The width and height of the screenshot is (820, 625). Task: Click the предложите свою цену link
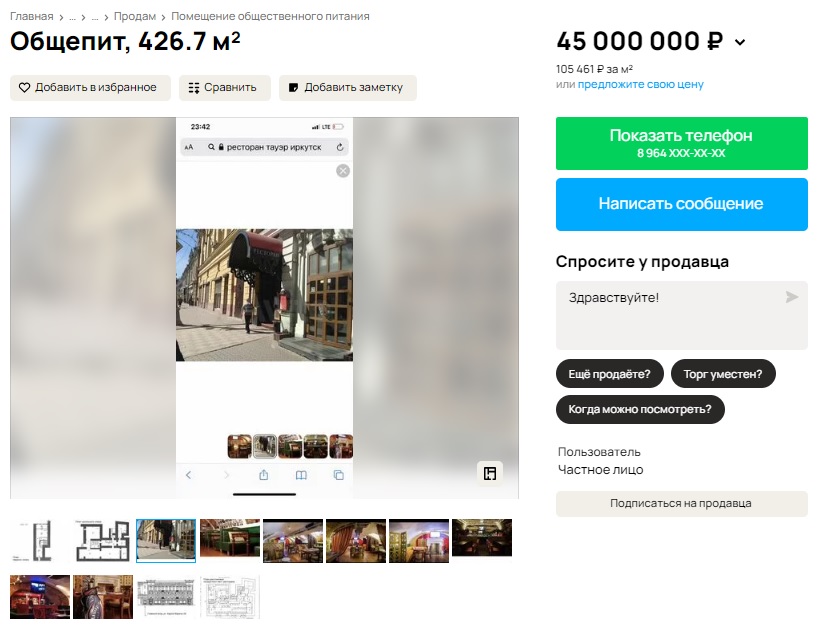640,84
